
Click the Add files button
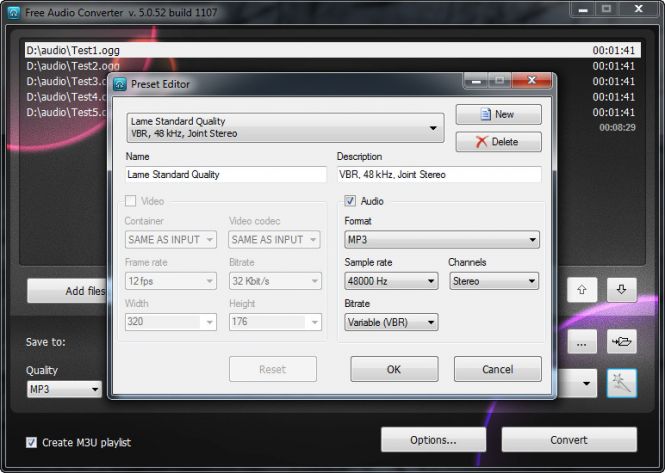click(67, 291)
